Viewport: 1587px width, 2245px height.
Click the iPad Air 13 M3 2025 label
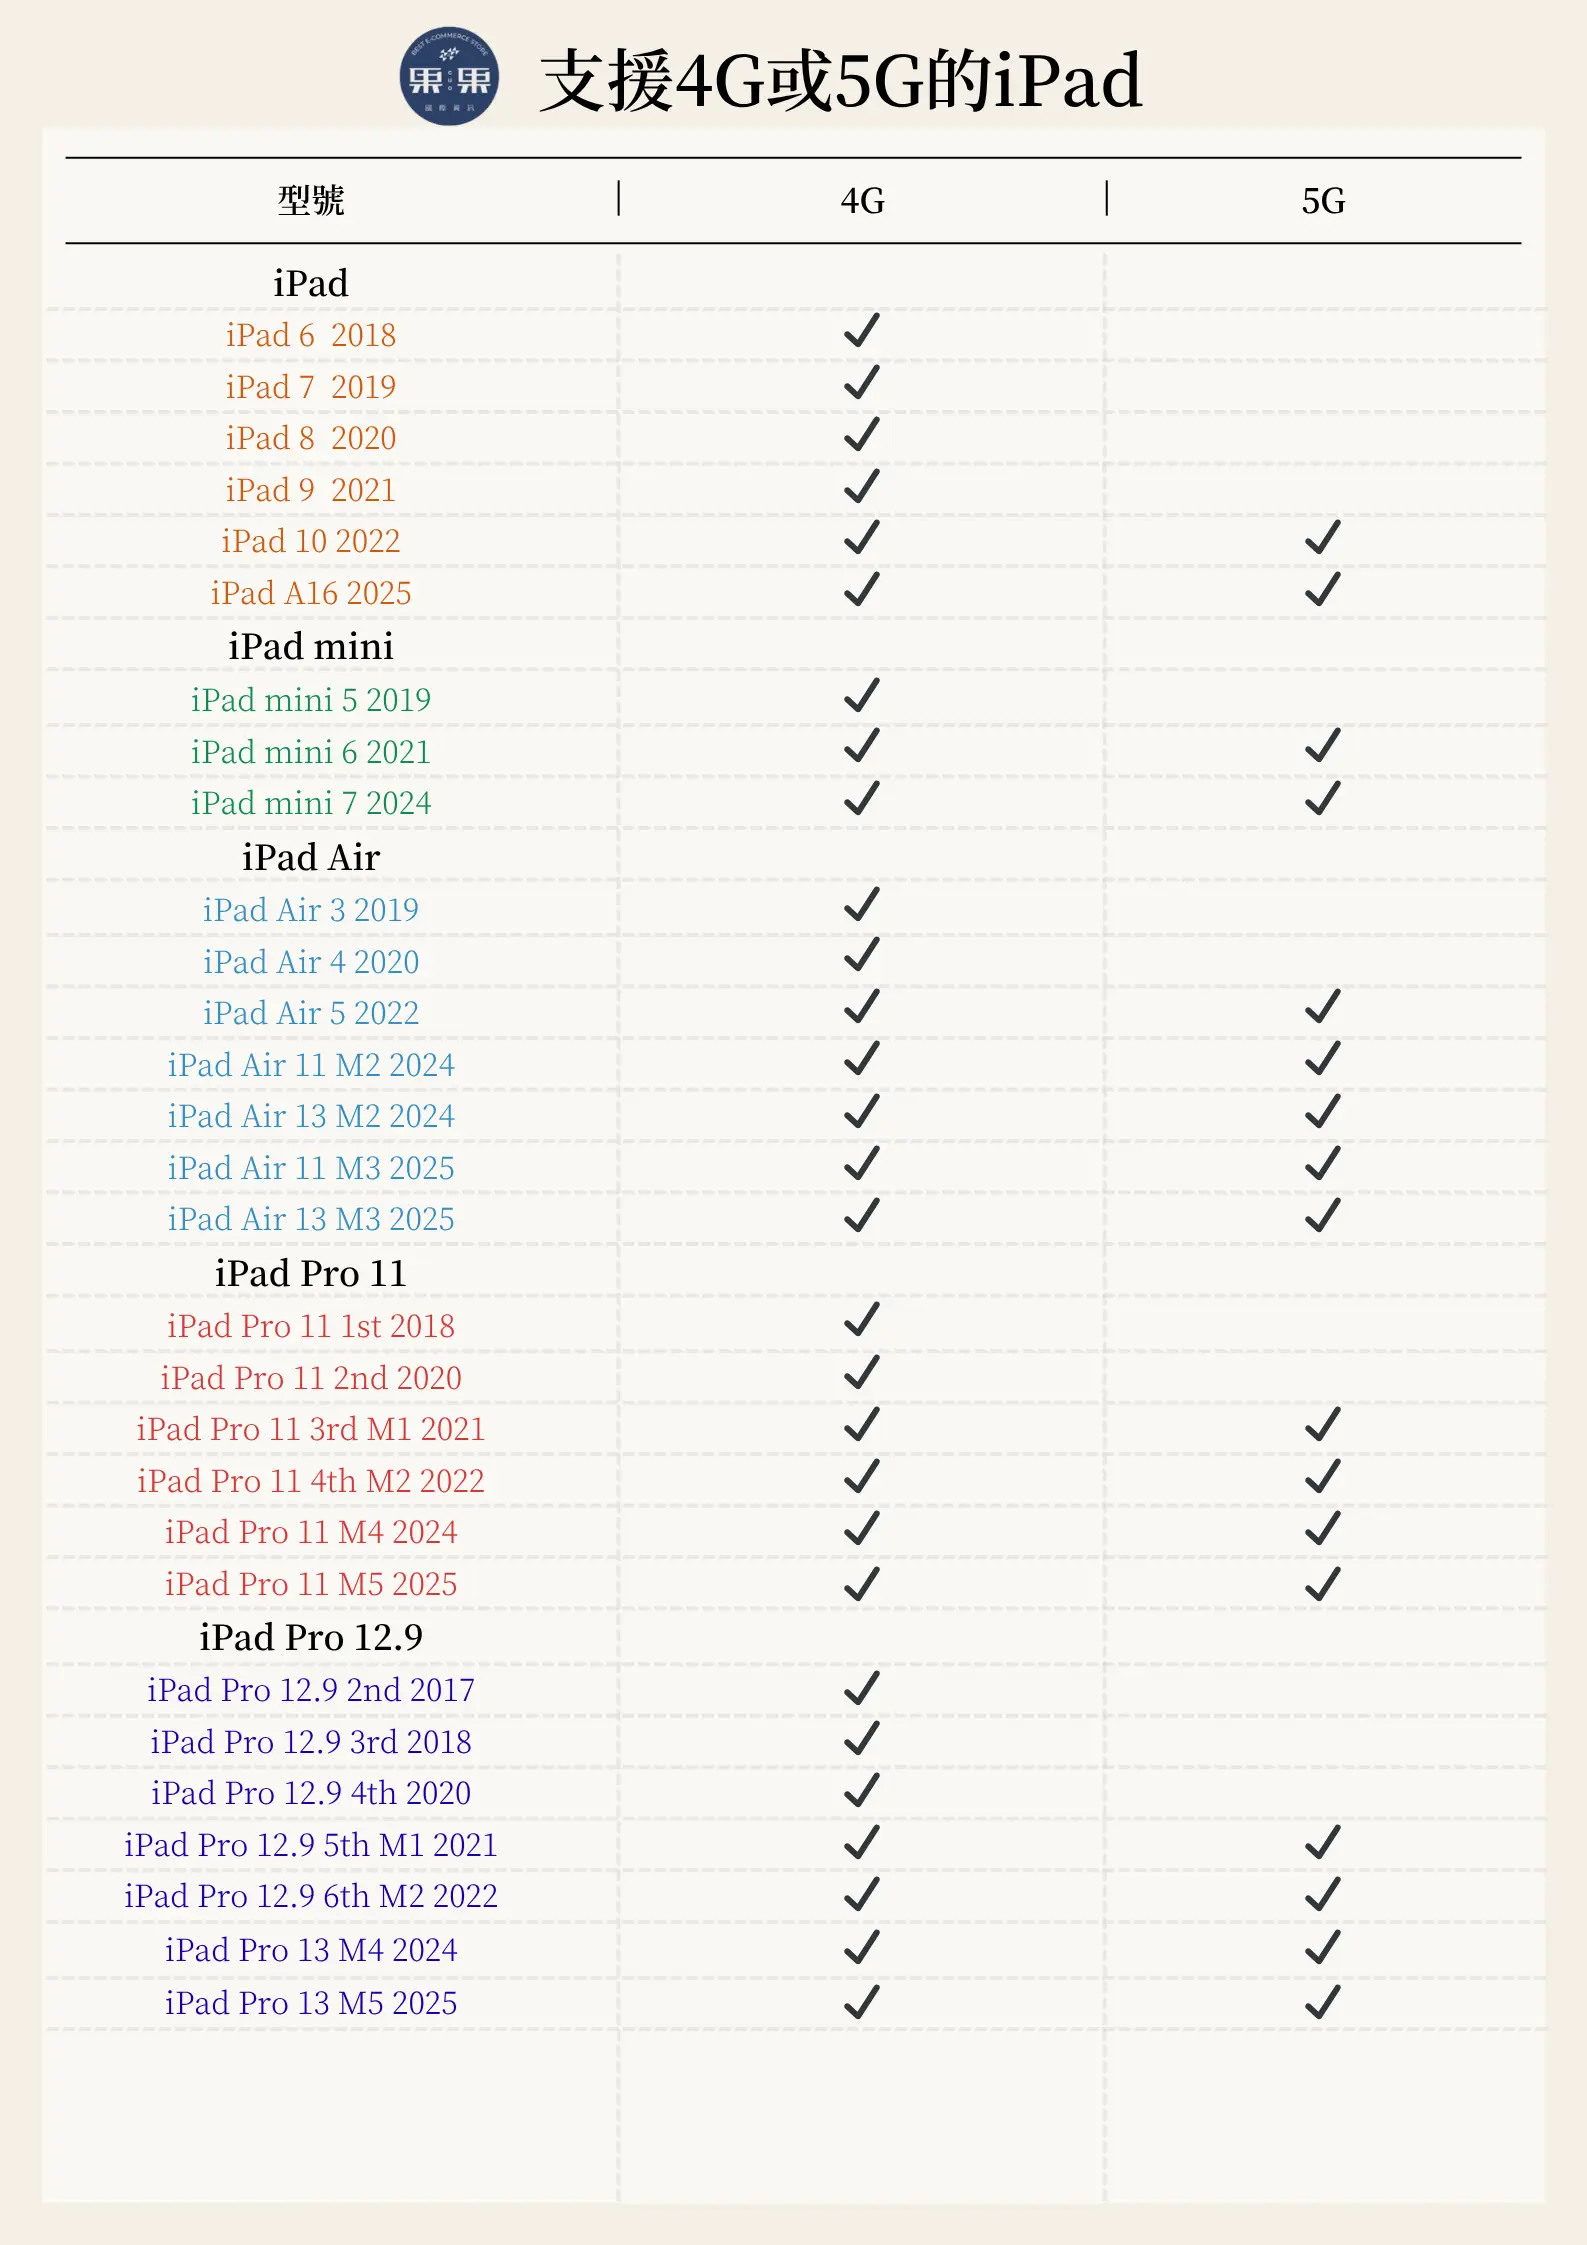[311, 1219]
